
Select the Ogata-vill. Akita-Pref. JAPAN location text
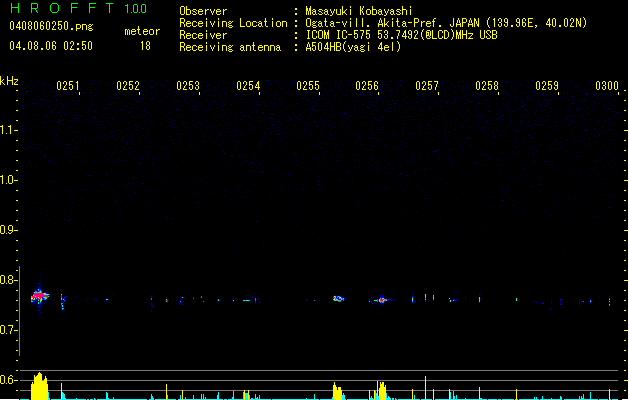point(446,23)
